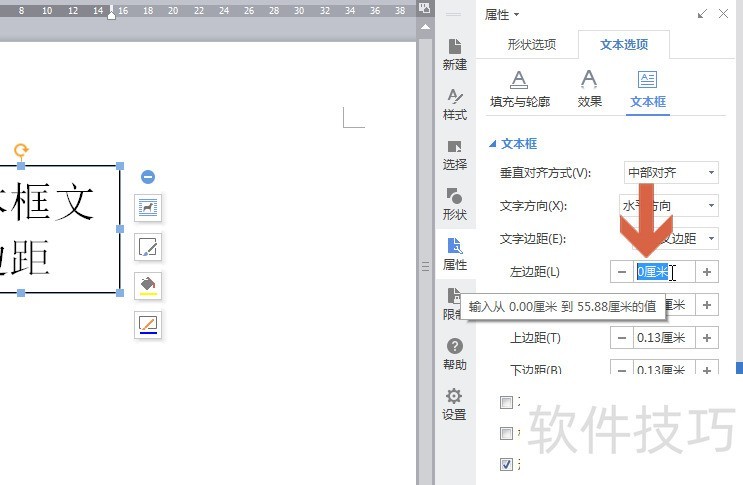Click the ruler toggle icon at top right of document

pos(425,8)
